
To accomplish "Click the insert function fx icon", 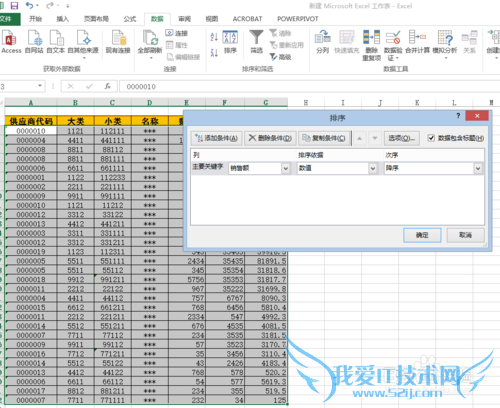I will click(x=107, y=86).
